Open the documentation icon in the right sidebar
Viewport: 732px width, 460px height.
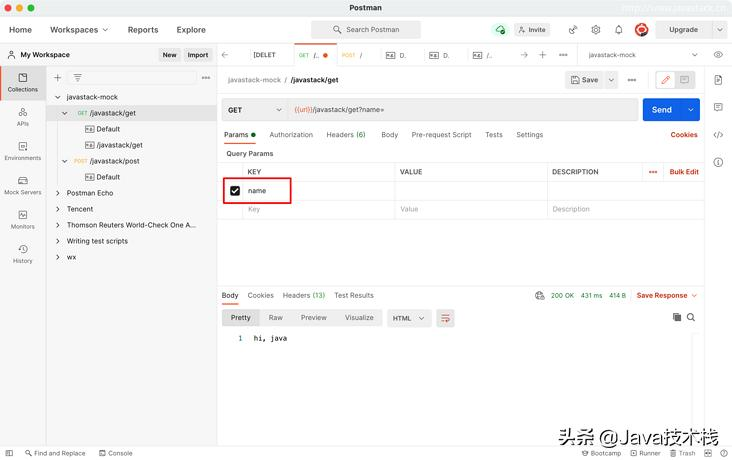coord(718,80)
